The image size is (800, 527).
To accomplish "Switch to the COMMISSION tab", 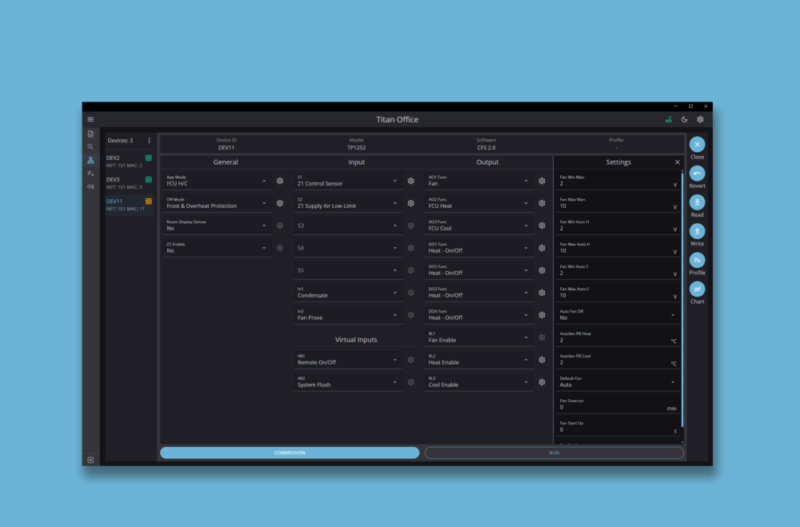I will (290, 453).
